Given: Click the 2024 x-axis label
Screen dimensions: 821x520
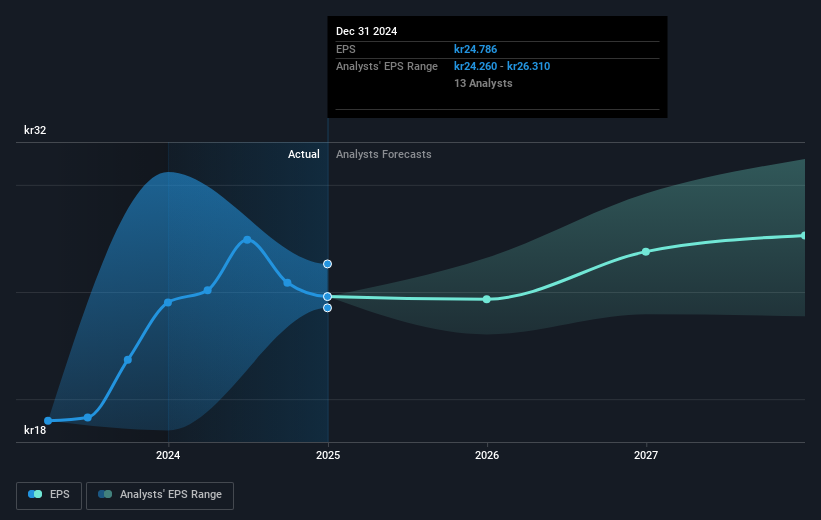Looking at the screenshot, I should [168, 455].
